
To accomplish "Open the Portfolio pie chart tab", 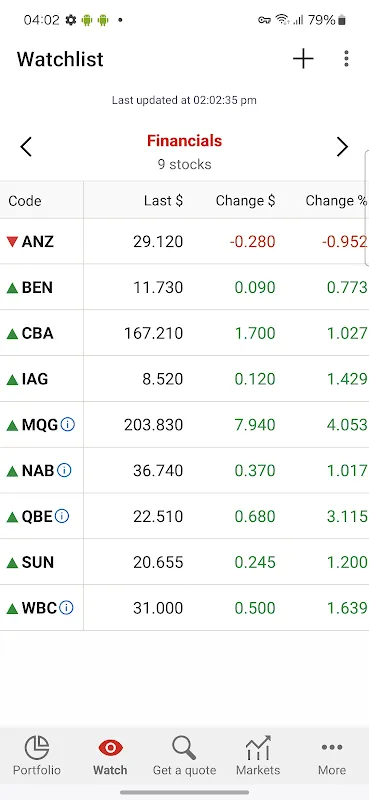I will [37, 756].
